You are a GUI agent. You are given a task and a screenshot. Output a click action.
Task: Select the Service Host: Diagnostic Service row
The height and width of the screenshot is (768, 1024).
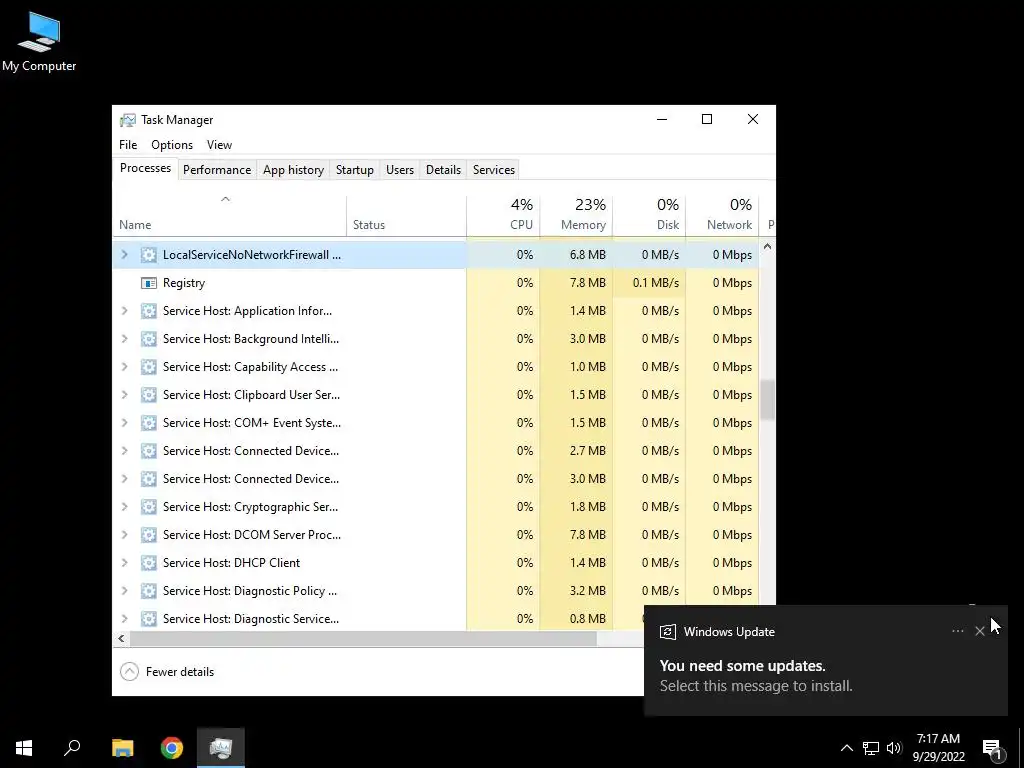click(x=436, y=618)
